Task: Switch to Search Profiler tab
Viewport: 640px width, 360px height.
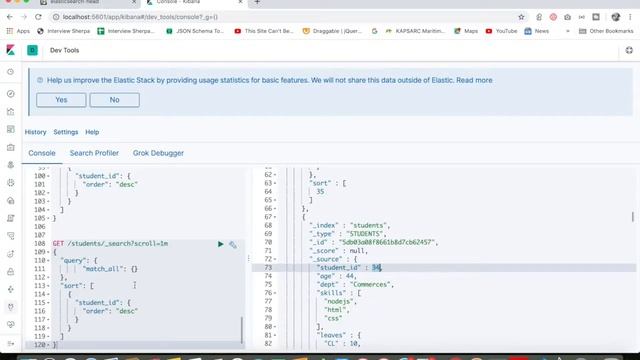Action: click(94, 153)
